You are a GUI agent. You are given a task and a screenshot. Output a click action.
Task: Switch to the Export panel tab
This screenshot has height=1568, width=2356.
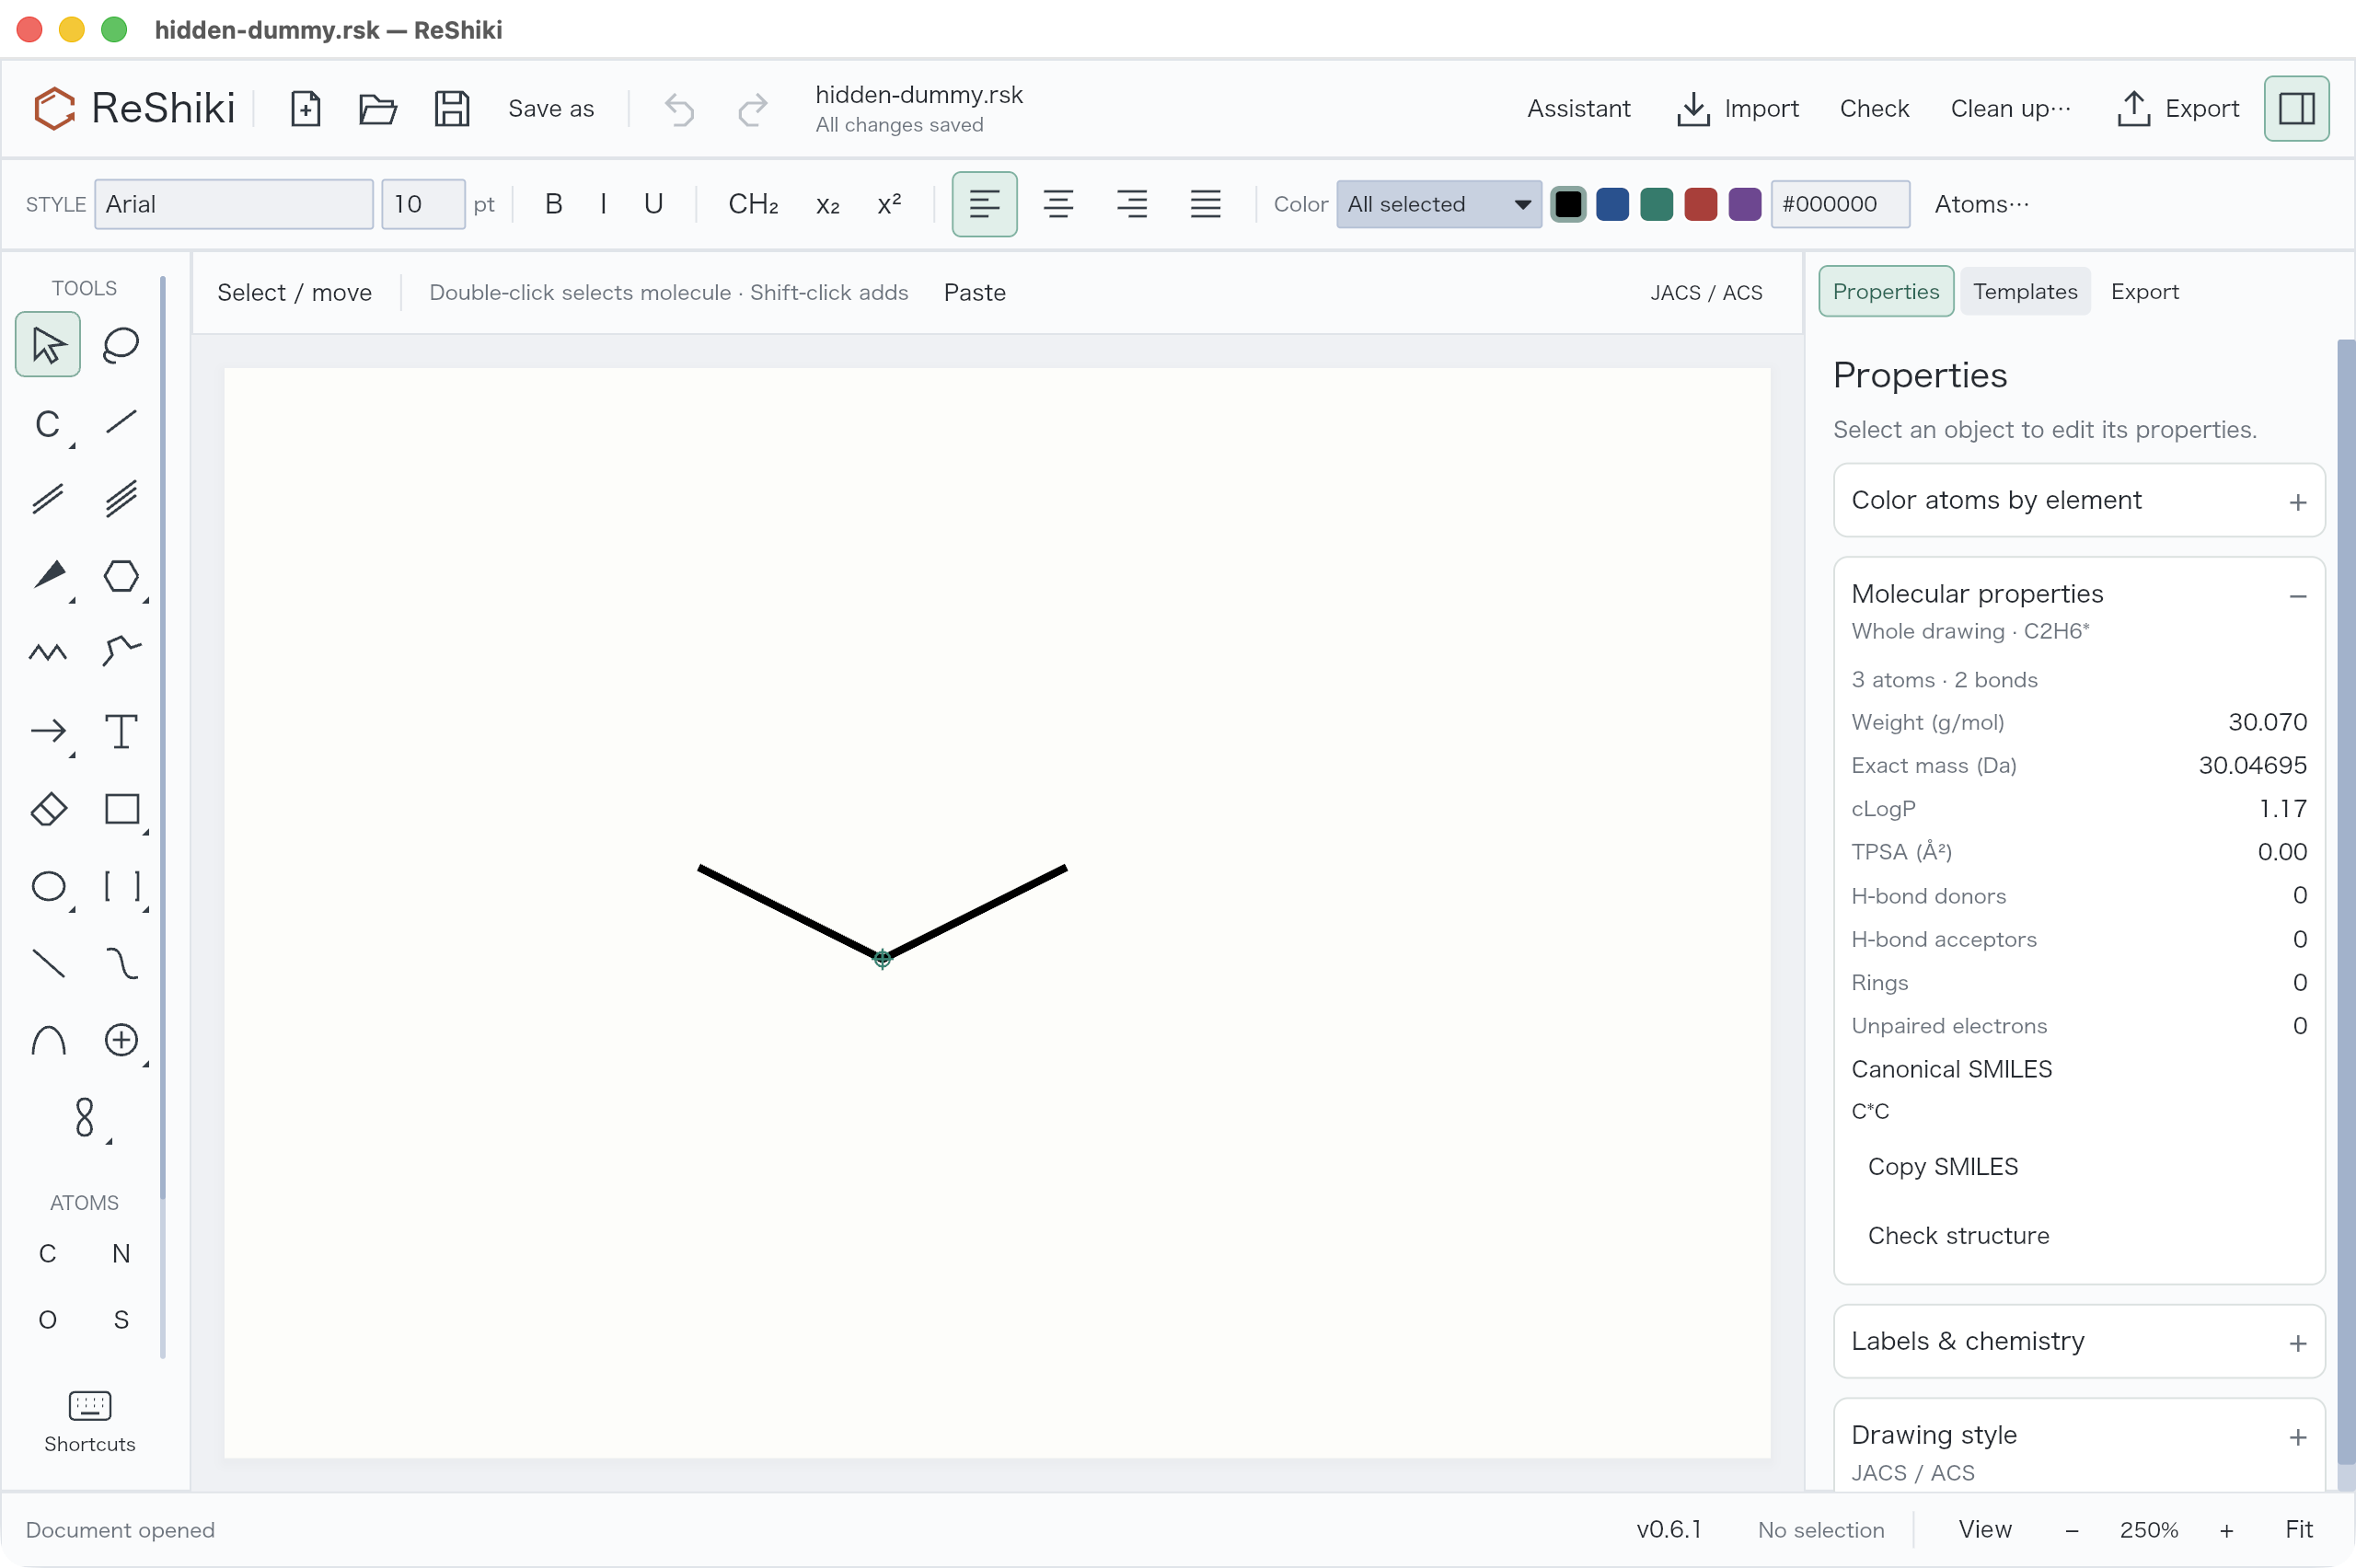2144,291
